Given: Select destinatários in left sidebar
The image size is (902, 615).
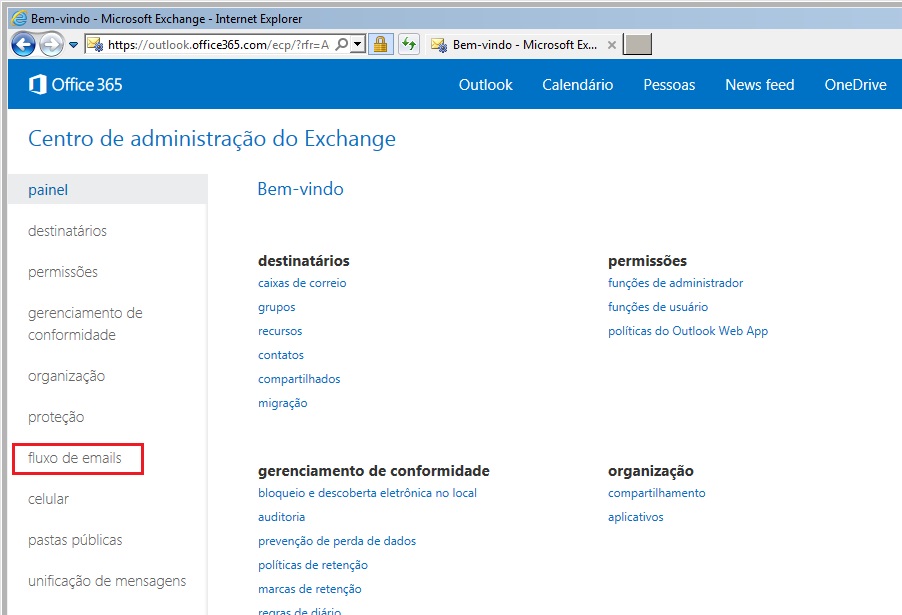Looking at the screenshot, I should [67, 231].
